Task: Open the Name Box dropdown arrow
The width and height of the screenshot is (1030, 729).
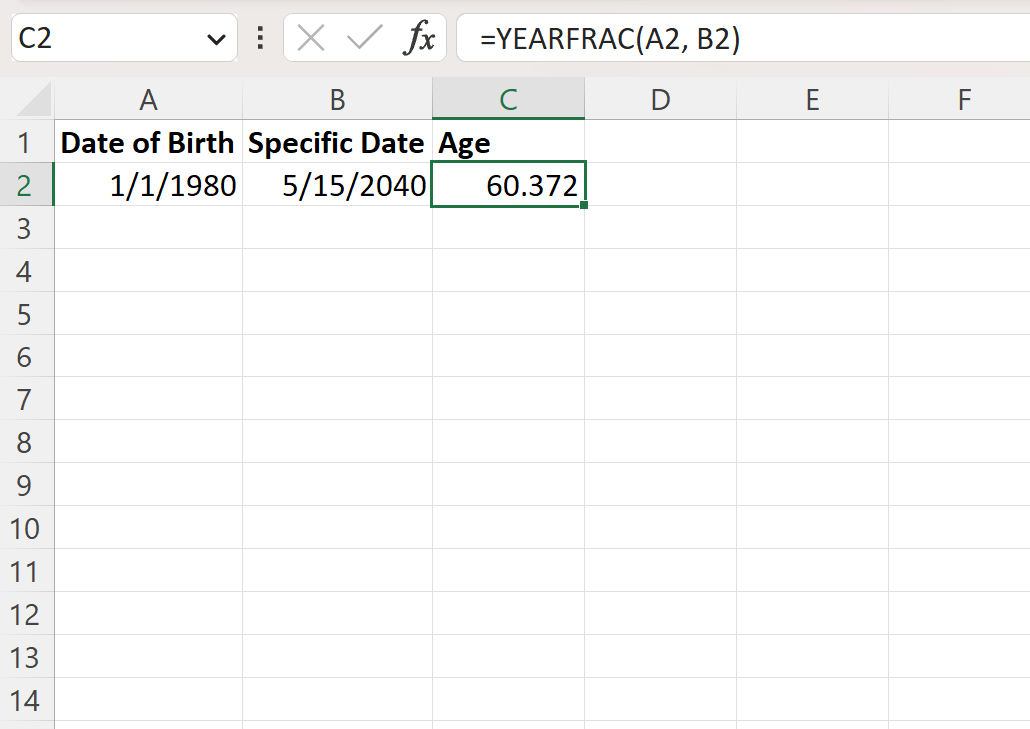Action: tap(215, 38)
